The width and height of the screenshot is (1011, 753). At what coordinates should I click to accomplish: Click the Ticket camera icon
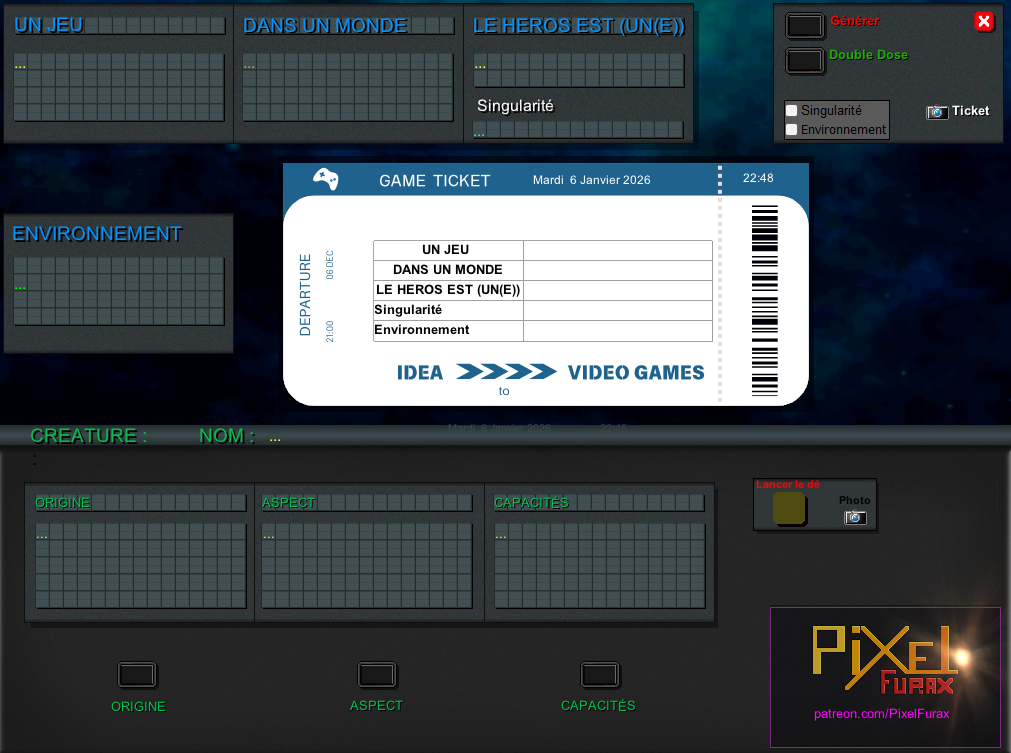[x=937, y=112]
